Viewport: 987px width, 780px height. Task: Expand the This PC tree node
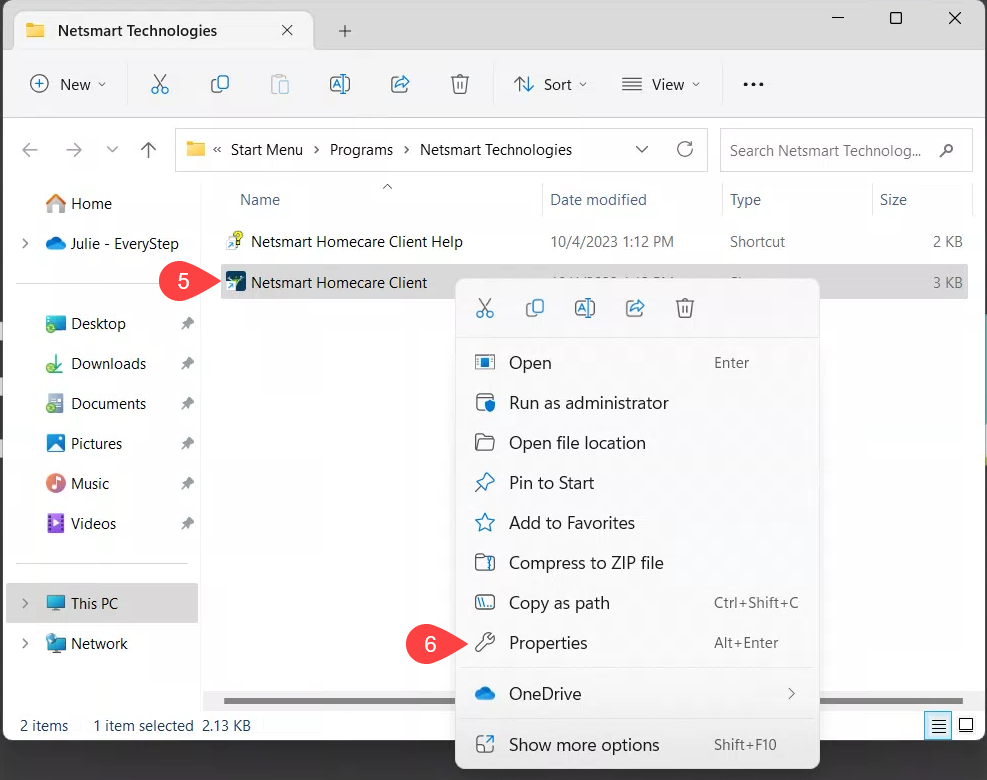[26, 604]
